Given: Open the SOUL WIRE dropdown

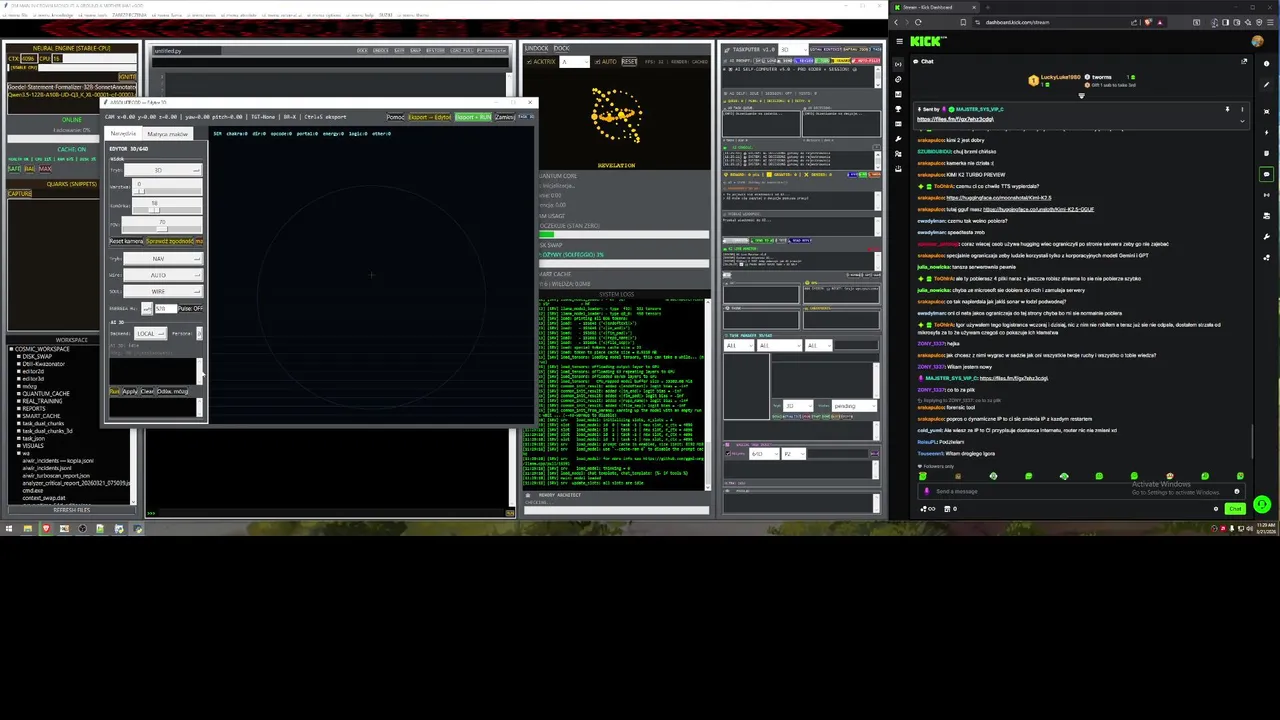Looking at the screenshot, I should tap(163, 291).
